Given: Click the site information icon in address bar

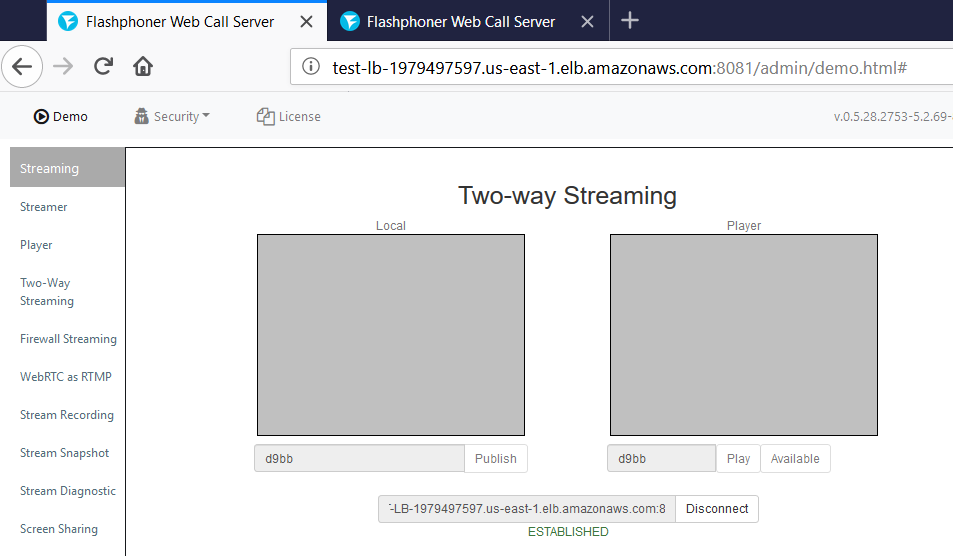Looking at the screenshot, I should (x=312, y=67).
